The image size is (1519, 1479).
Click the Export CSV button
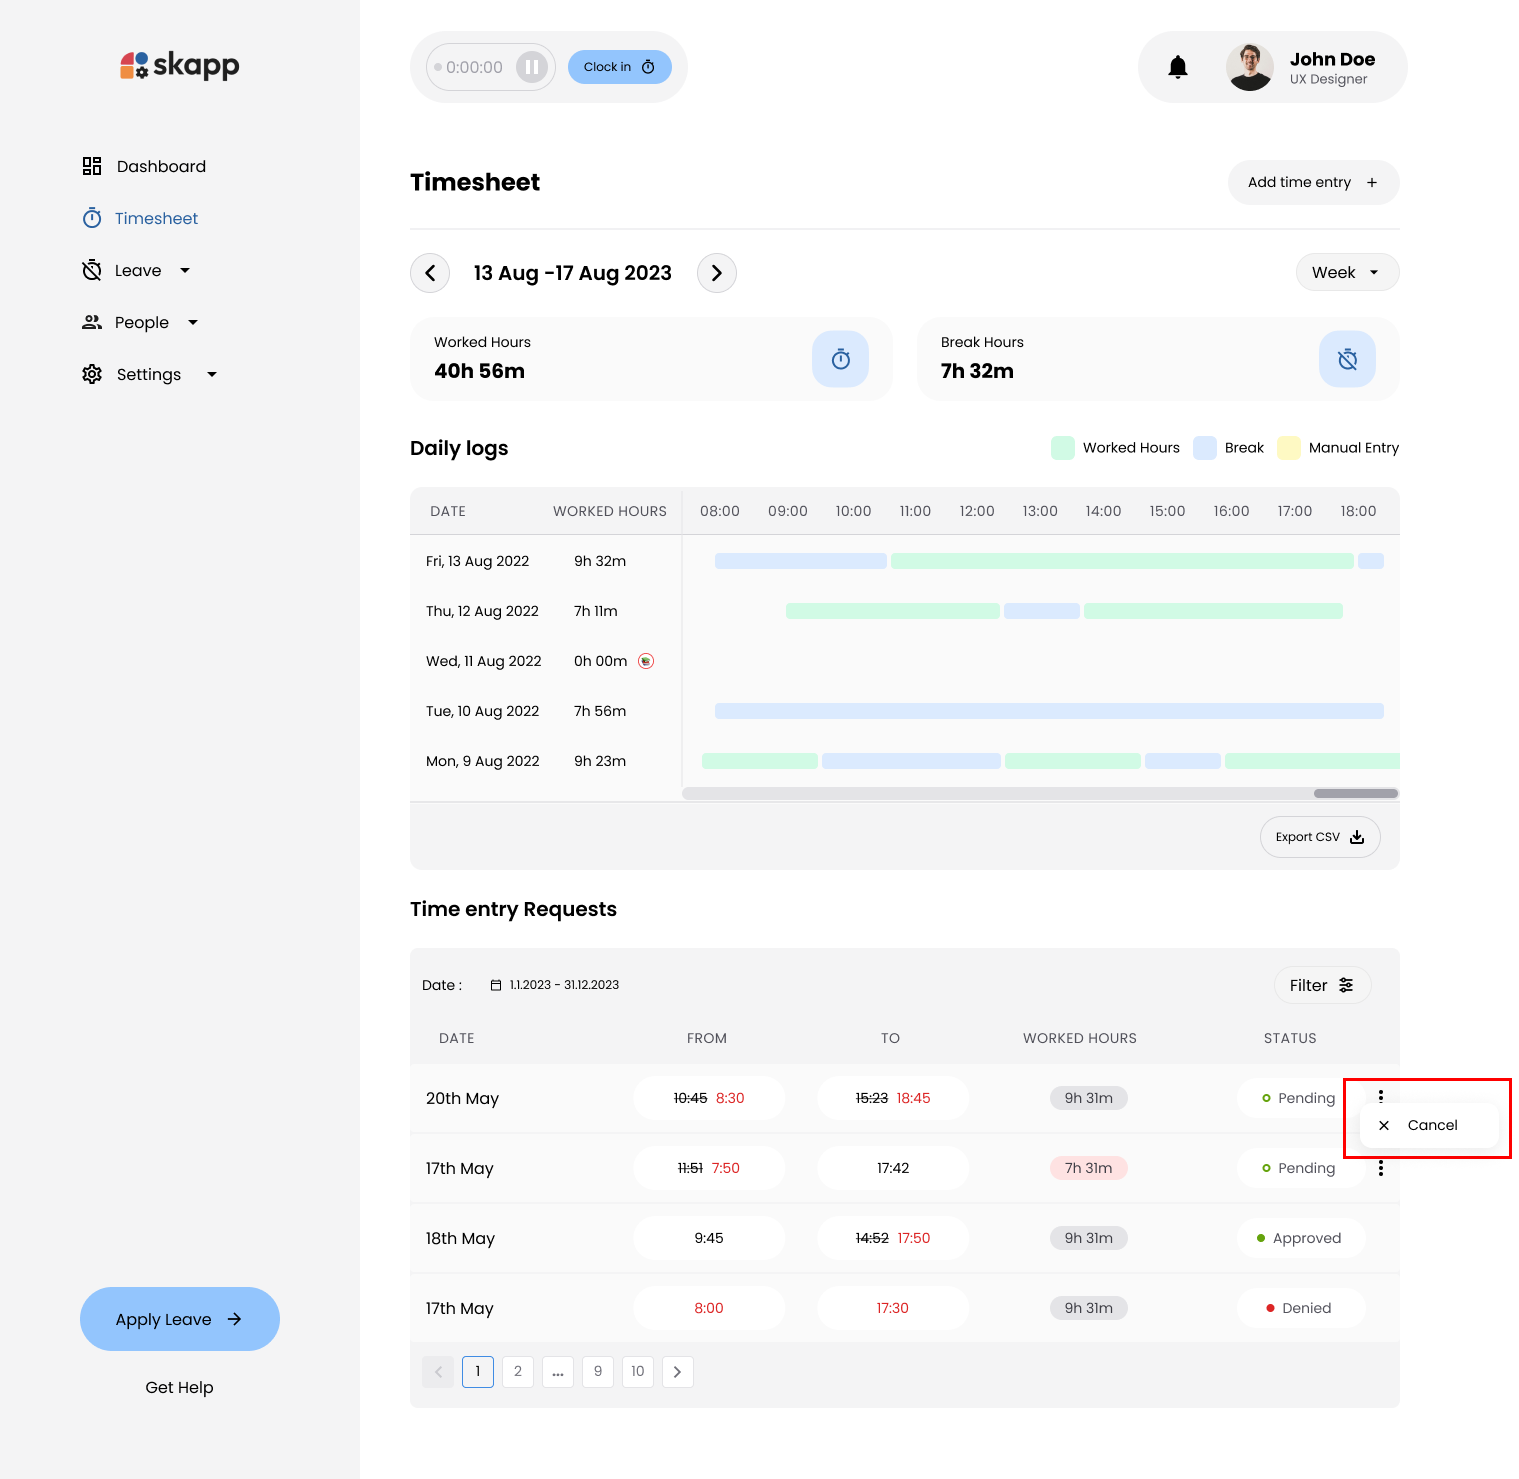click(x=1319, y=837)
